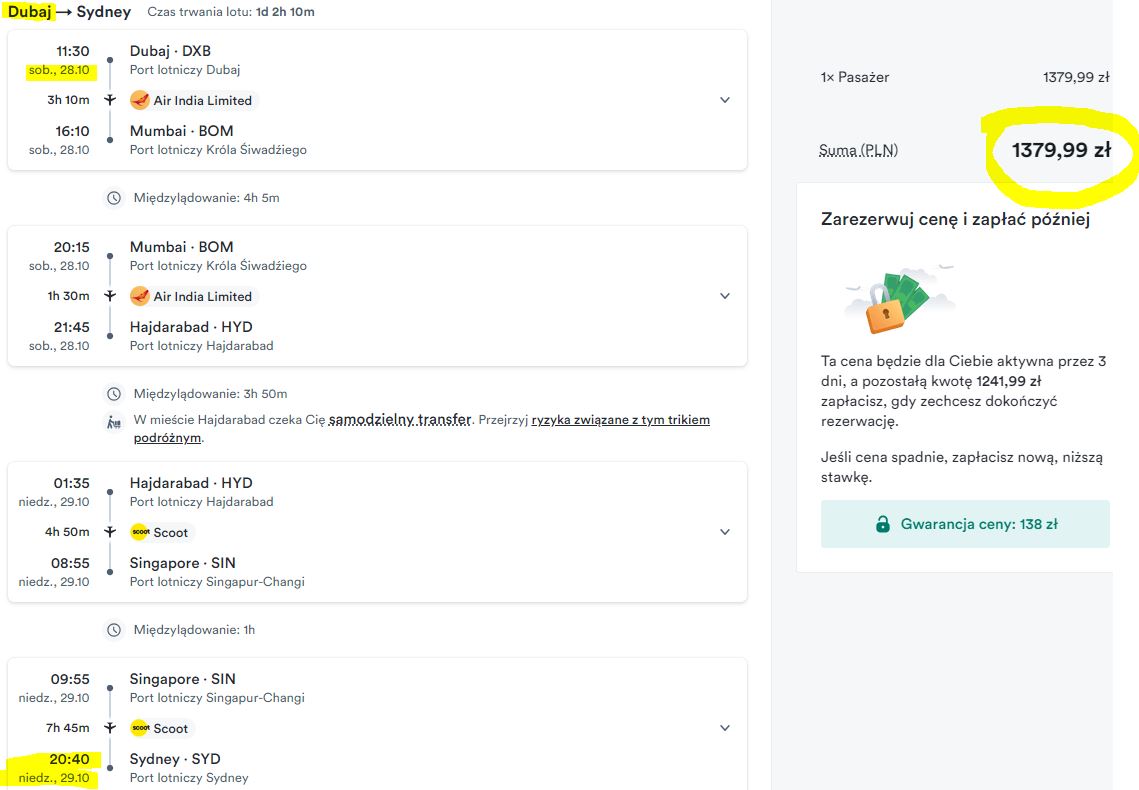1139x790 pixels.
Task: Click the clock icon beside 1h layover
Action: click(x=114, y=630)
